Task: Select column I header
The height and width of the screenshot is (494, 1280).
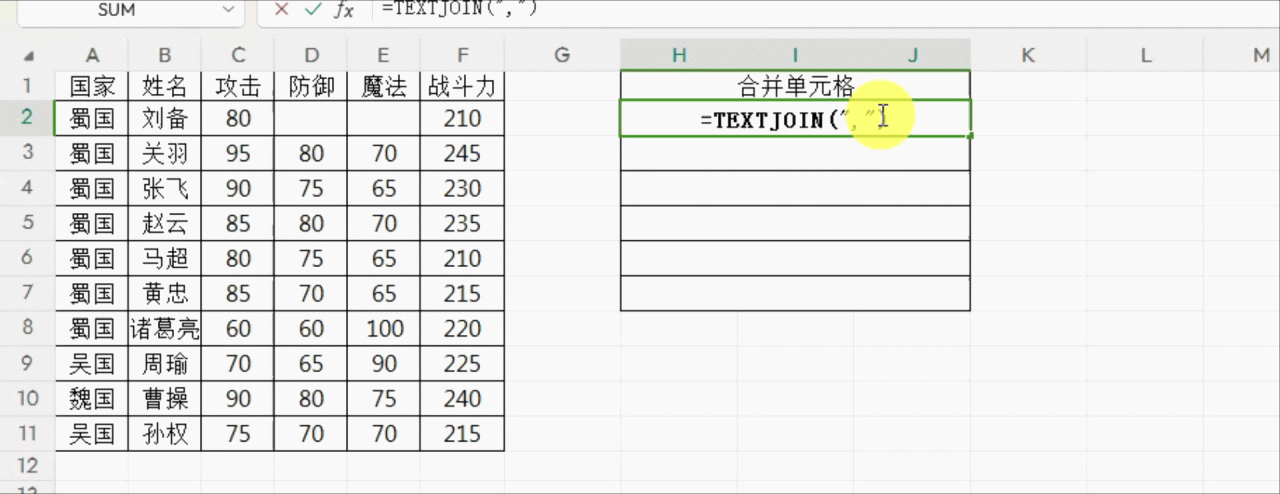Action: tap(796, 55)
